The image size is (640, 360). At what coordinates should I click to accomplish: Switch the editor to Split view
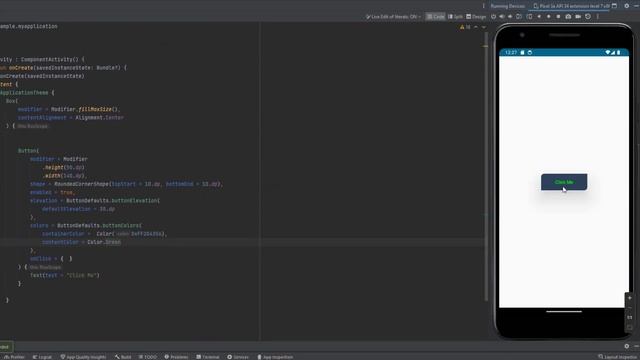point(455,17)
